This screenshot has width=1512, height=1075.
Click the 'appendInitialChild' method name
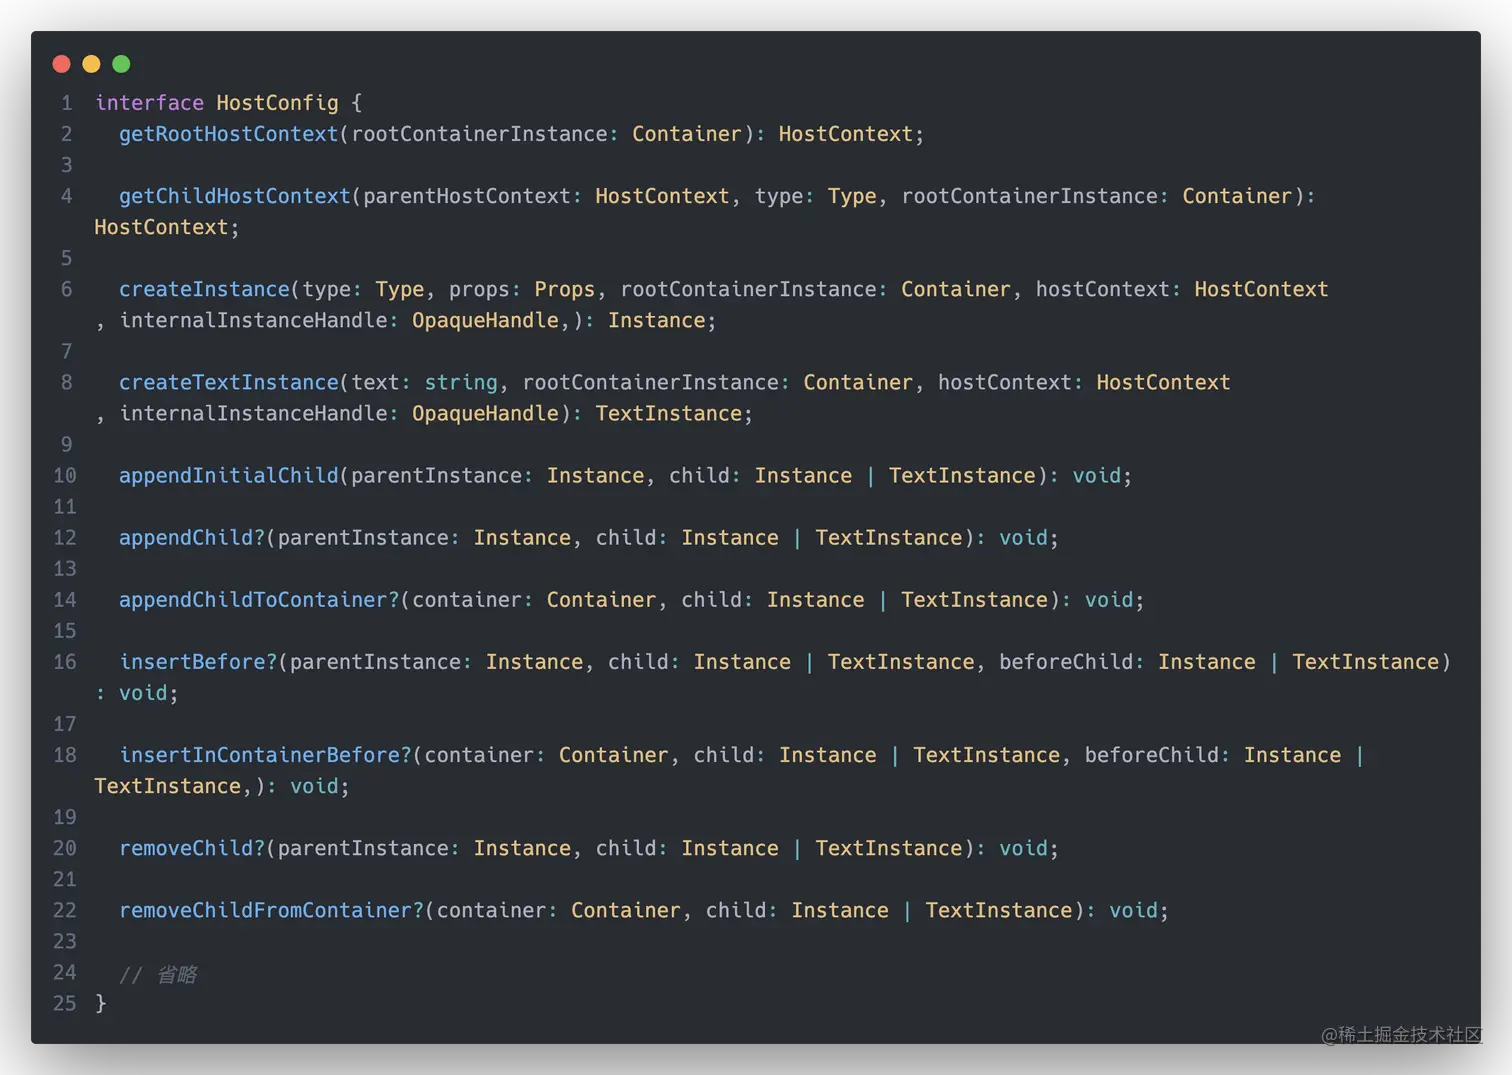point(229,475)
